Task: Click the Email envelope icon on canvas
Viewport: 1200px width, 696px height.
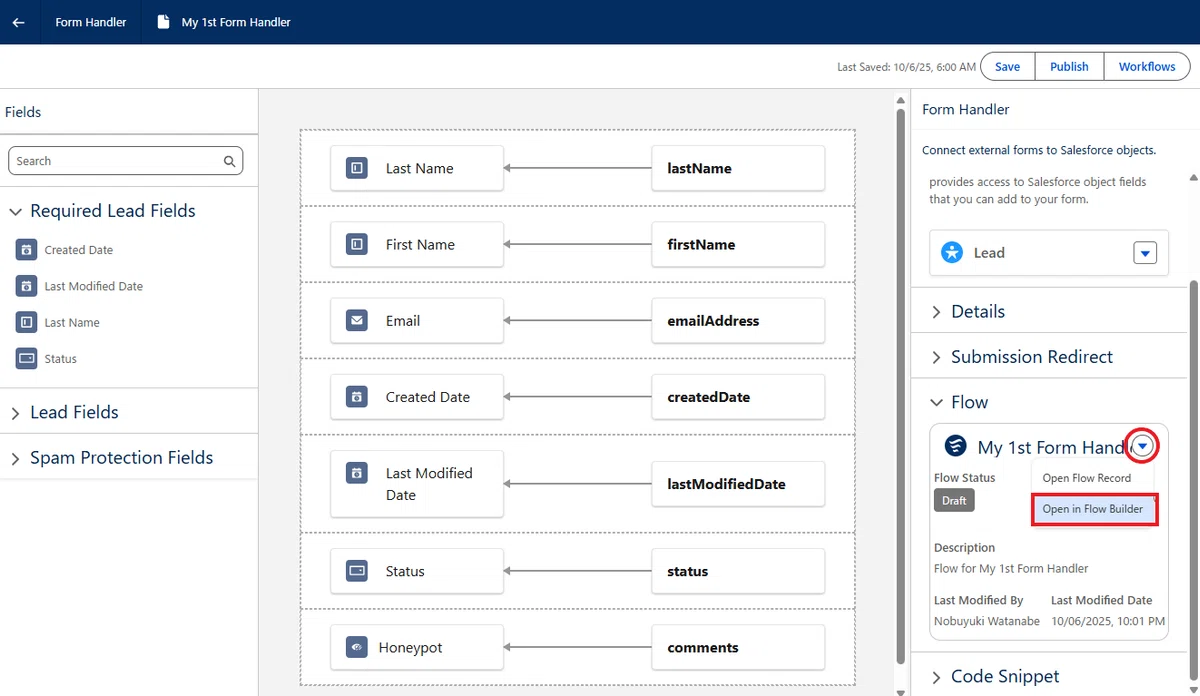Action: (x=356, y=321)
